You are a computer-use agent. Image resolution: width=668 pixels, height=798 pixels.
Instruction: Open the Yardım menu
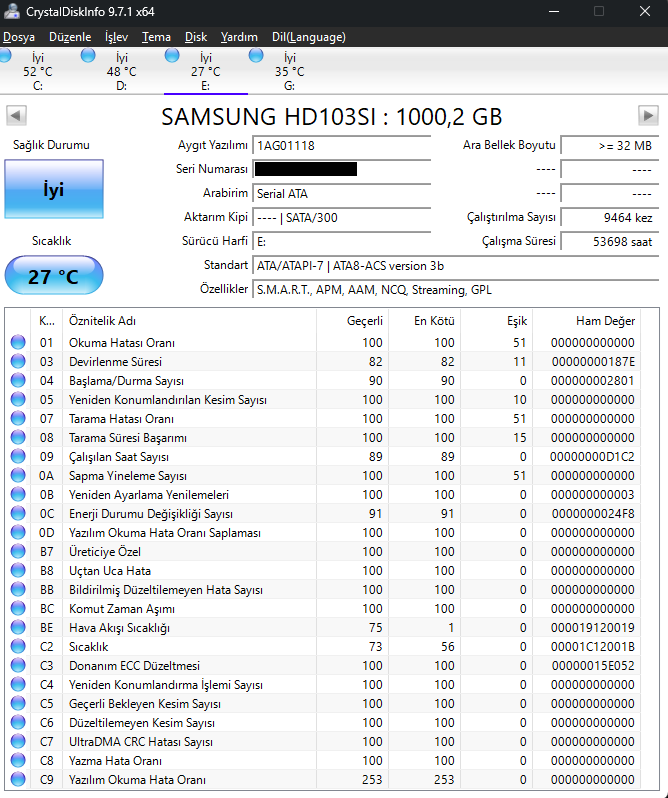coord(239,37)
